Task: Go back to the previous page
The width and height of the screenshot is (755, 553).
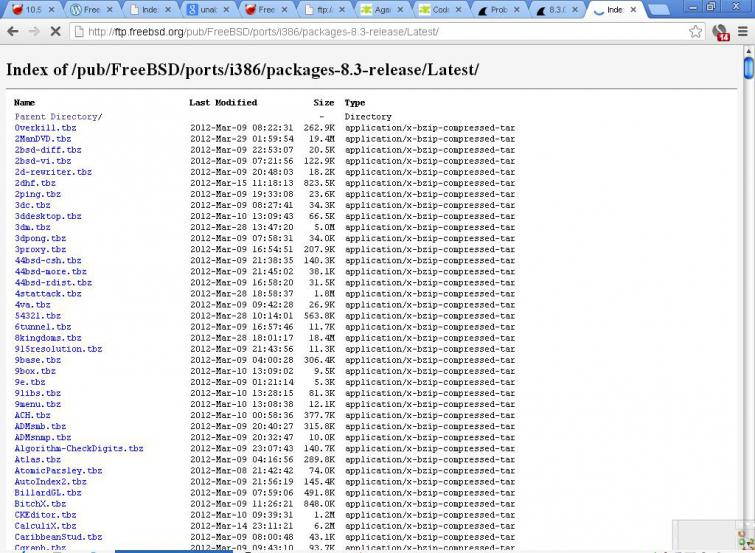Action: pos(13,32)
